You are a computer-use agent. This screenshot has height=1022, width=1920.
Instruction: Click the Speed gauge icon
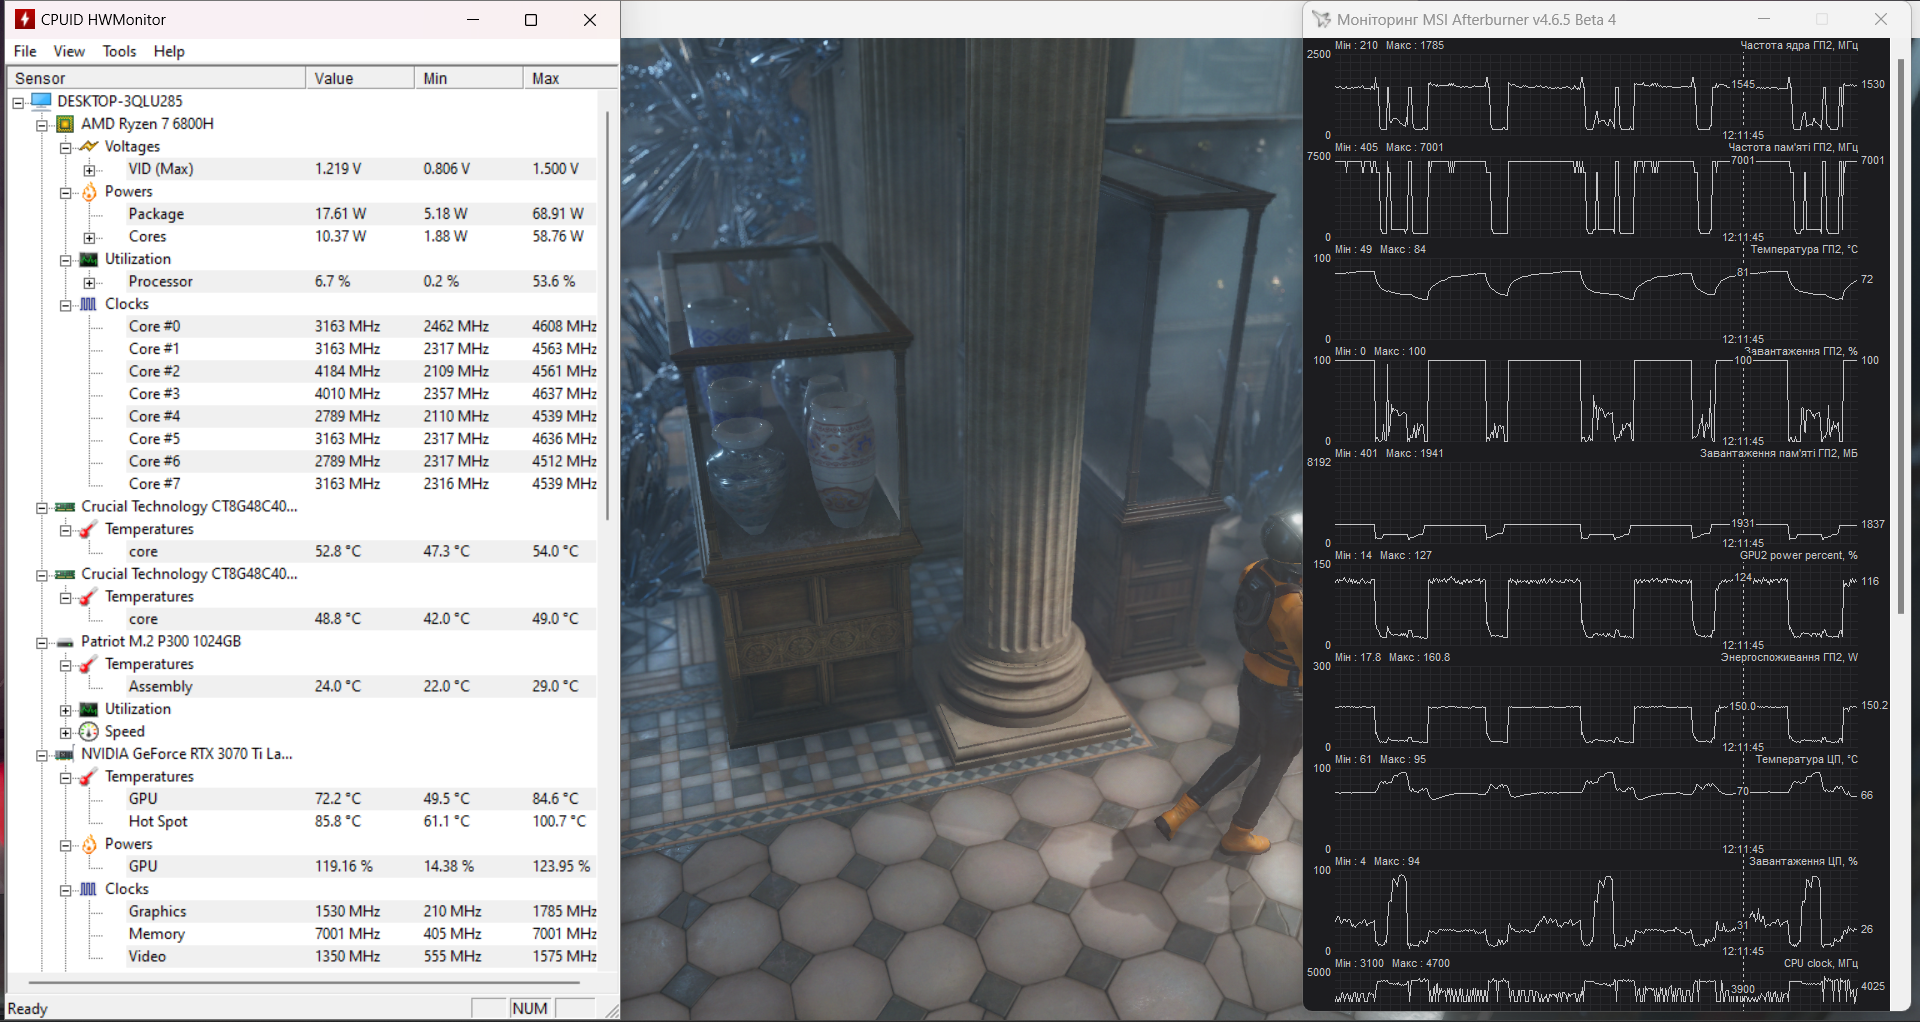89,731
